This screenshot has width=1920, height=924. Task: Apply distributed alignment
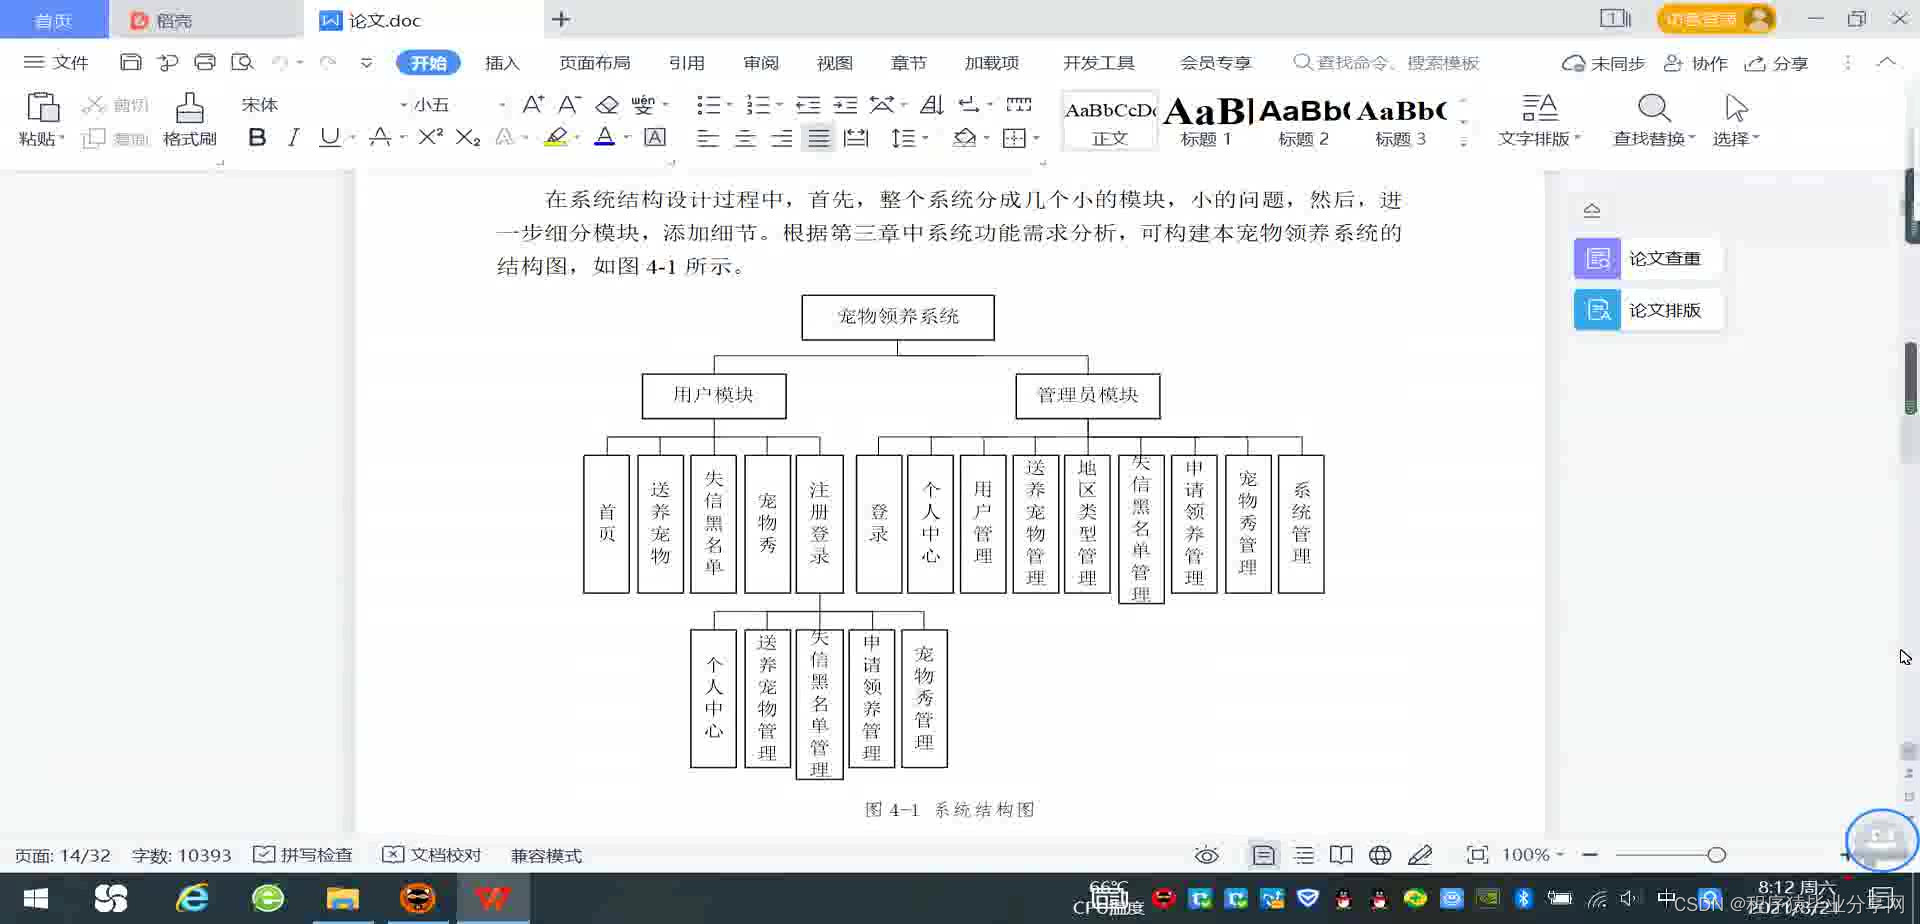point(856,138)
